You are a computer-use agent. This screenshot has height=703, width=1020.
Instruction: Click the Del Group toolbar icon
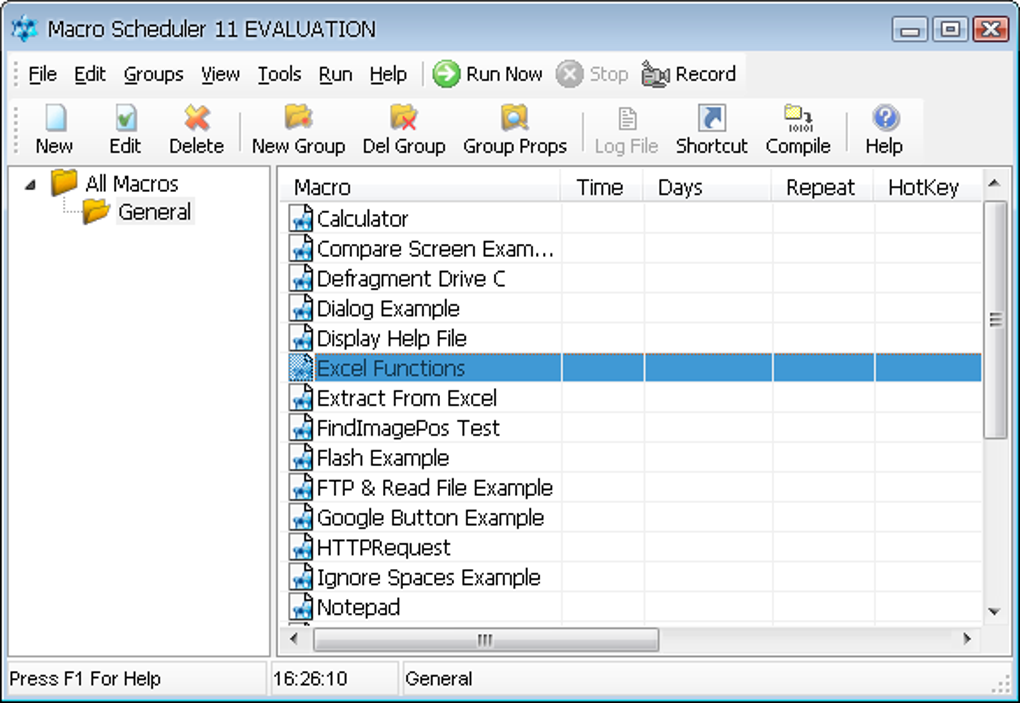tap(403, 118)
